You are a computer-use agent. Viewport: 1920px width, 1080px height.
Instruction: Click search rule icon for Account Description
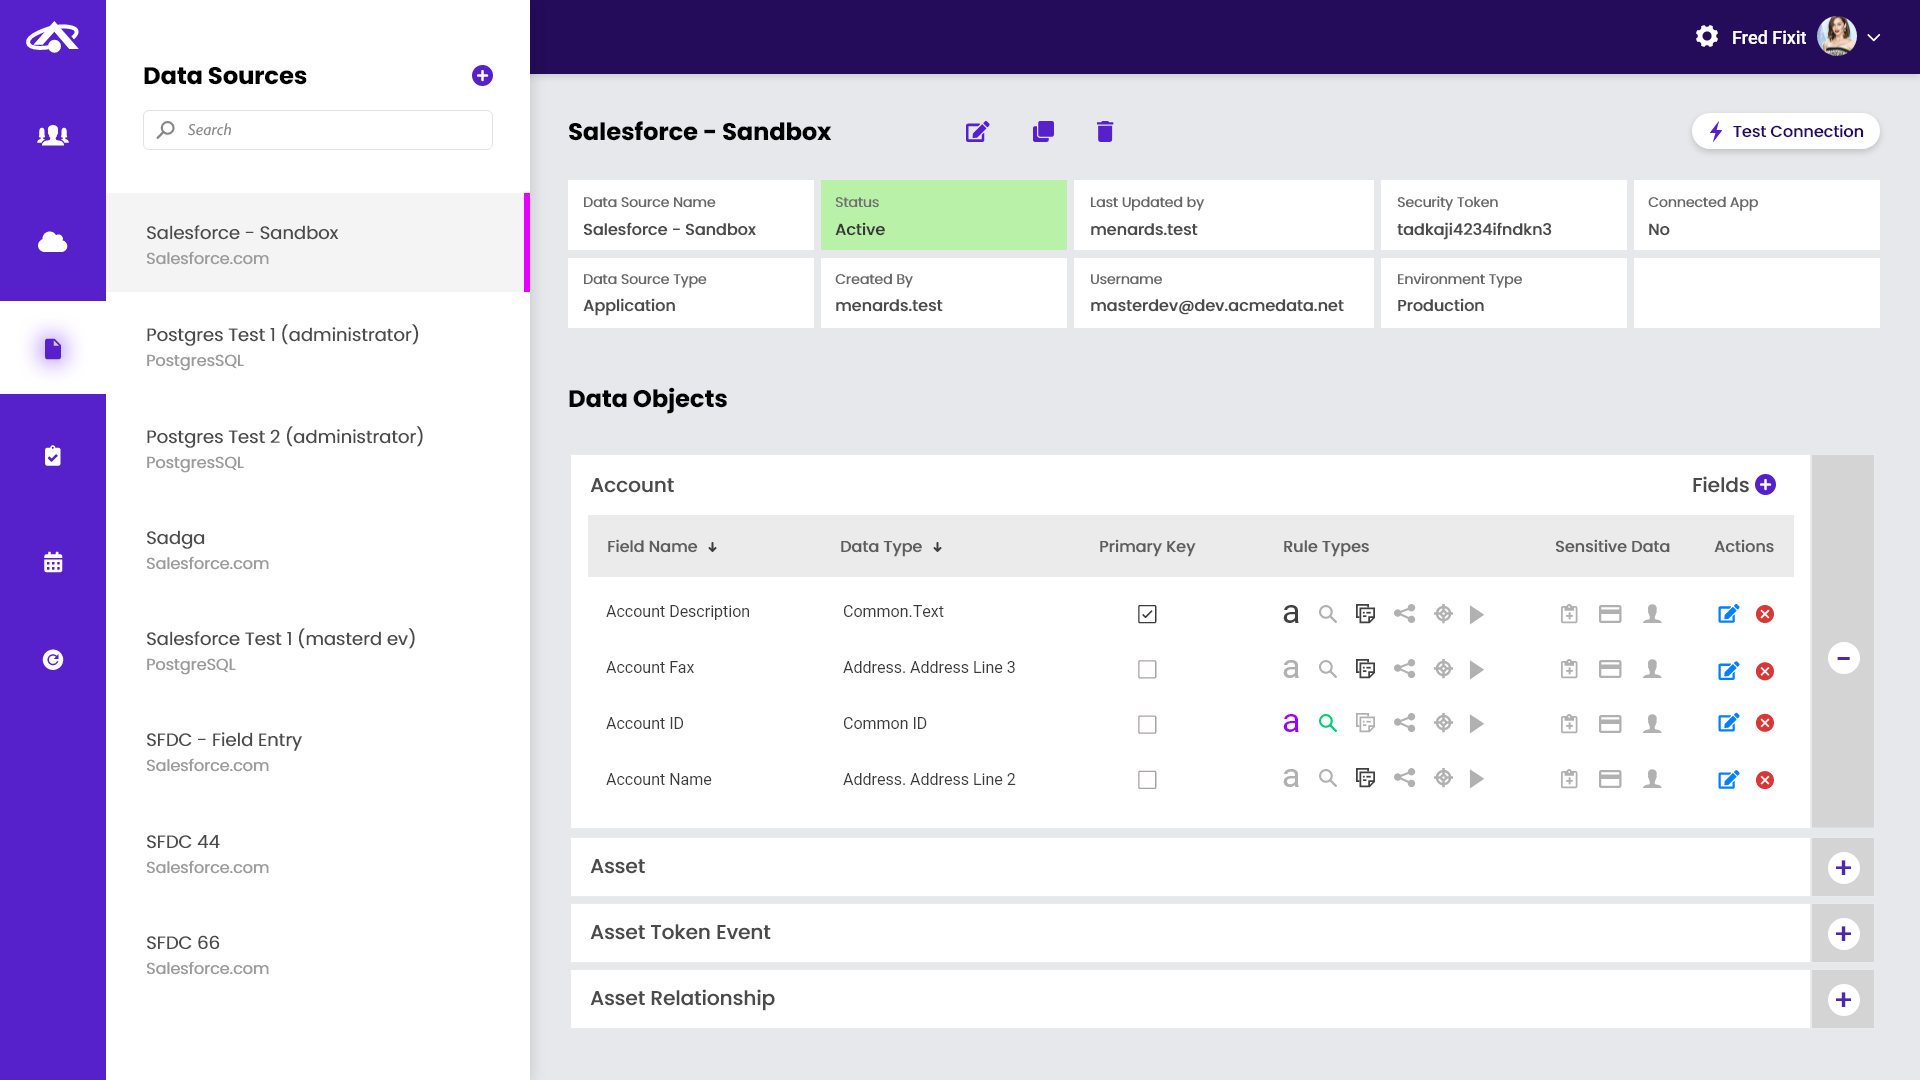pyautogui.click(x=1328, y=614)
